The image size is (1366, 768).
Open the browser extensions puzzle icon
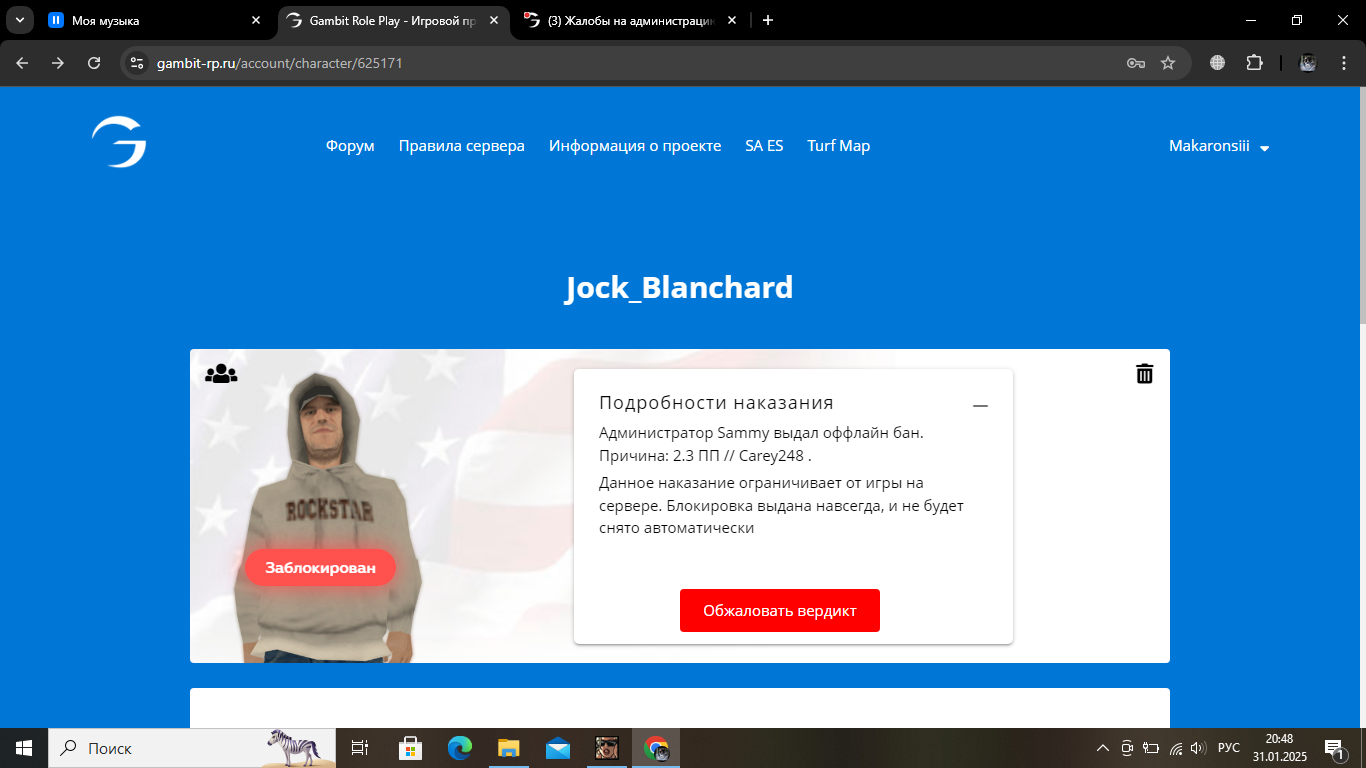tap(1254, 63)
